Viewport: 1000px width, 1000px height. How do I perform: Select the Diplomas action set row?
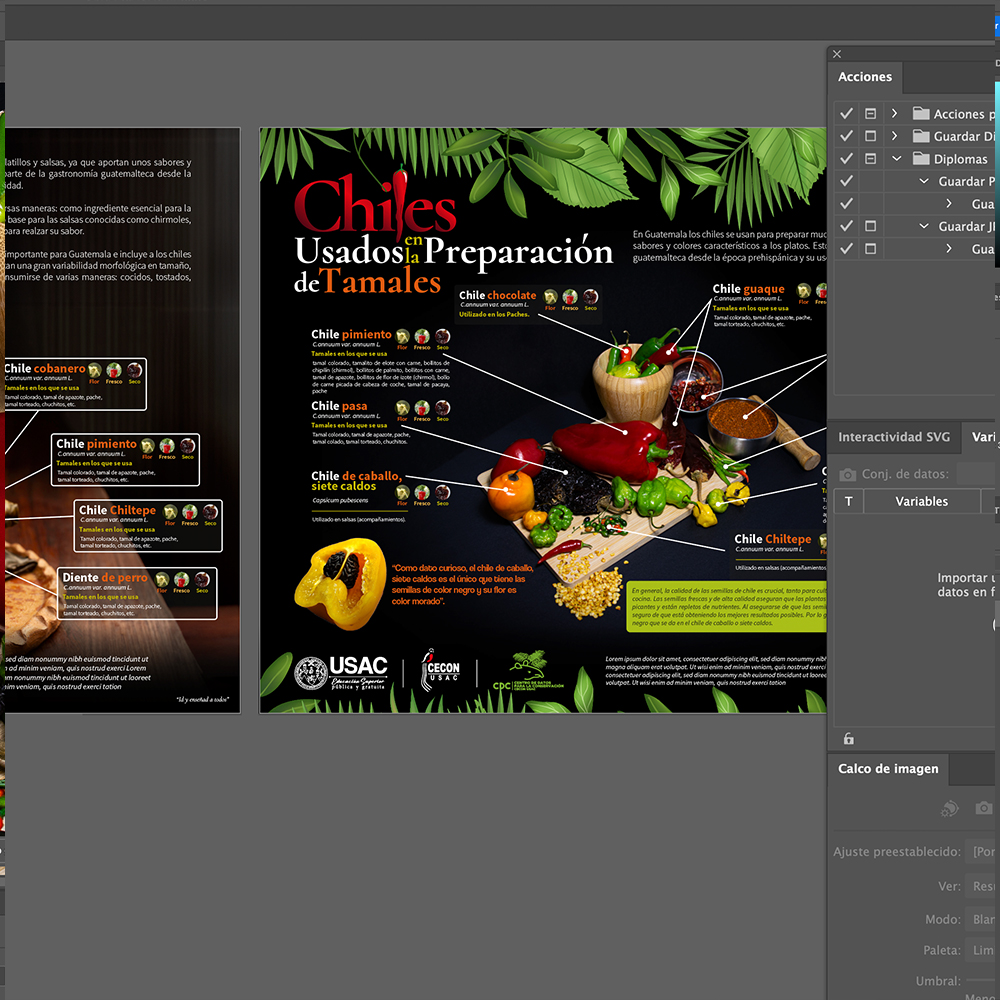[916, 159]
